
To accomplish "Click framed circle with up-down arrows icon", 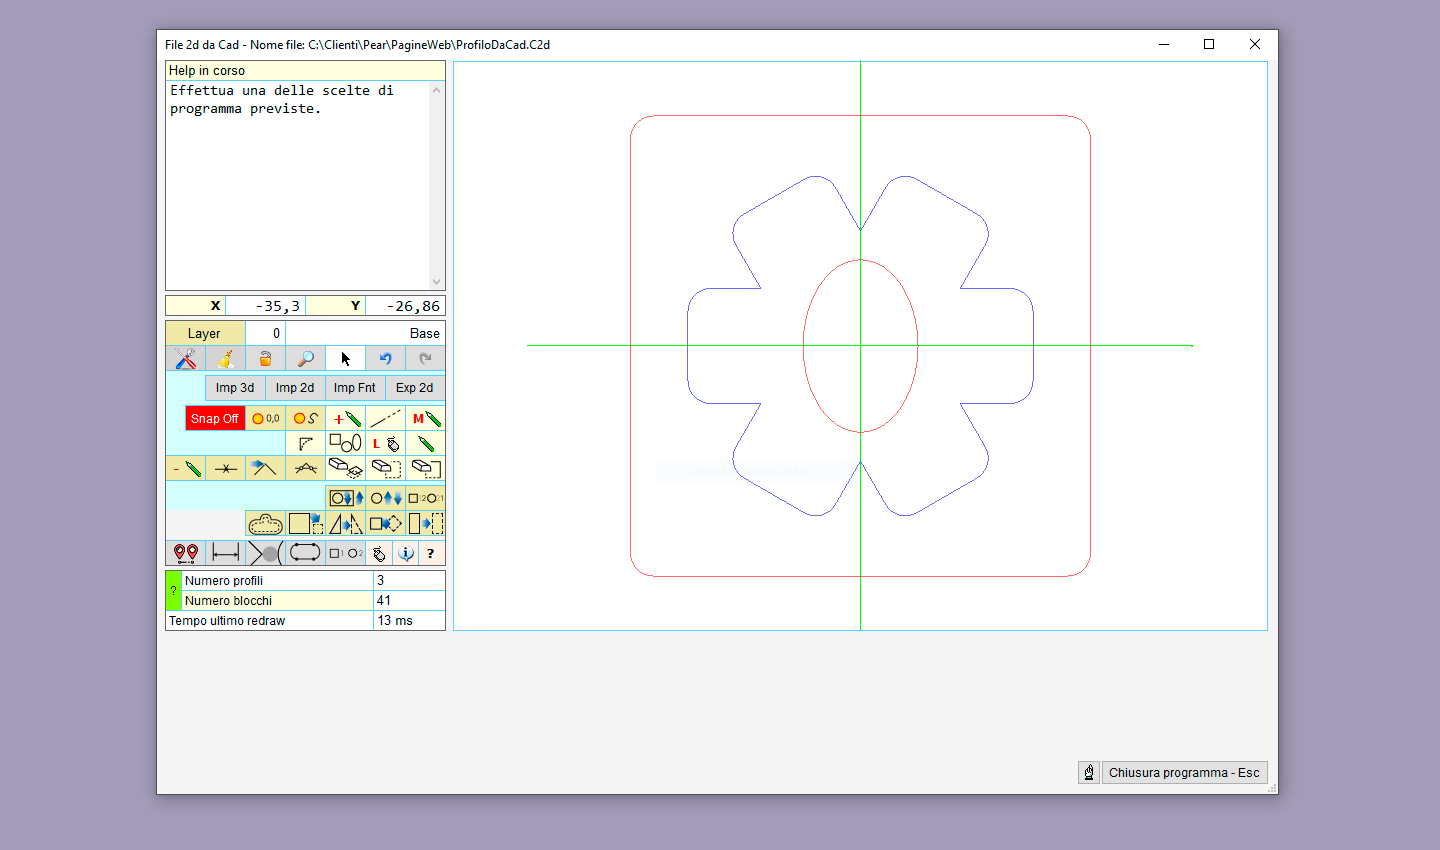I will (x=345, y=497).
